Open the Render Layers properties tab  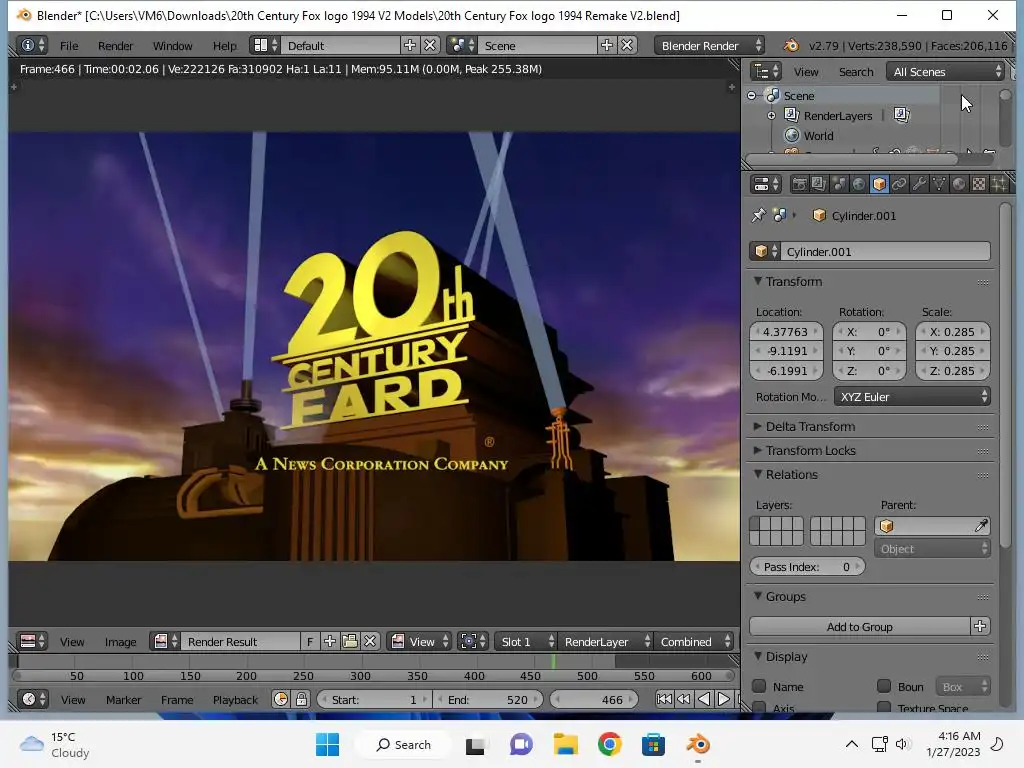pyautogui.click(x=818, y=185)
